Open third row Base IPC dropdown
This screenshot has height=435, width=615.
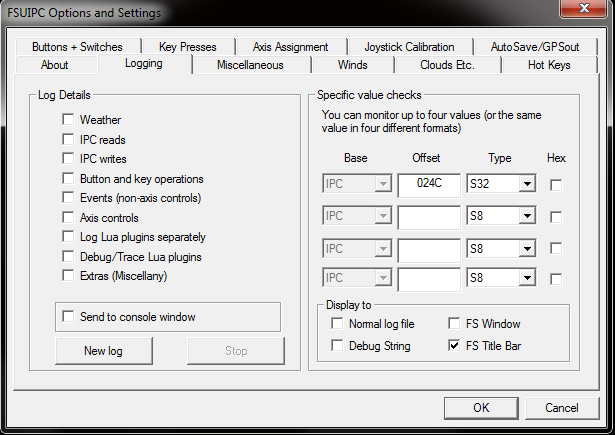[357, 248]
